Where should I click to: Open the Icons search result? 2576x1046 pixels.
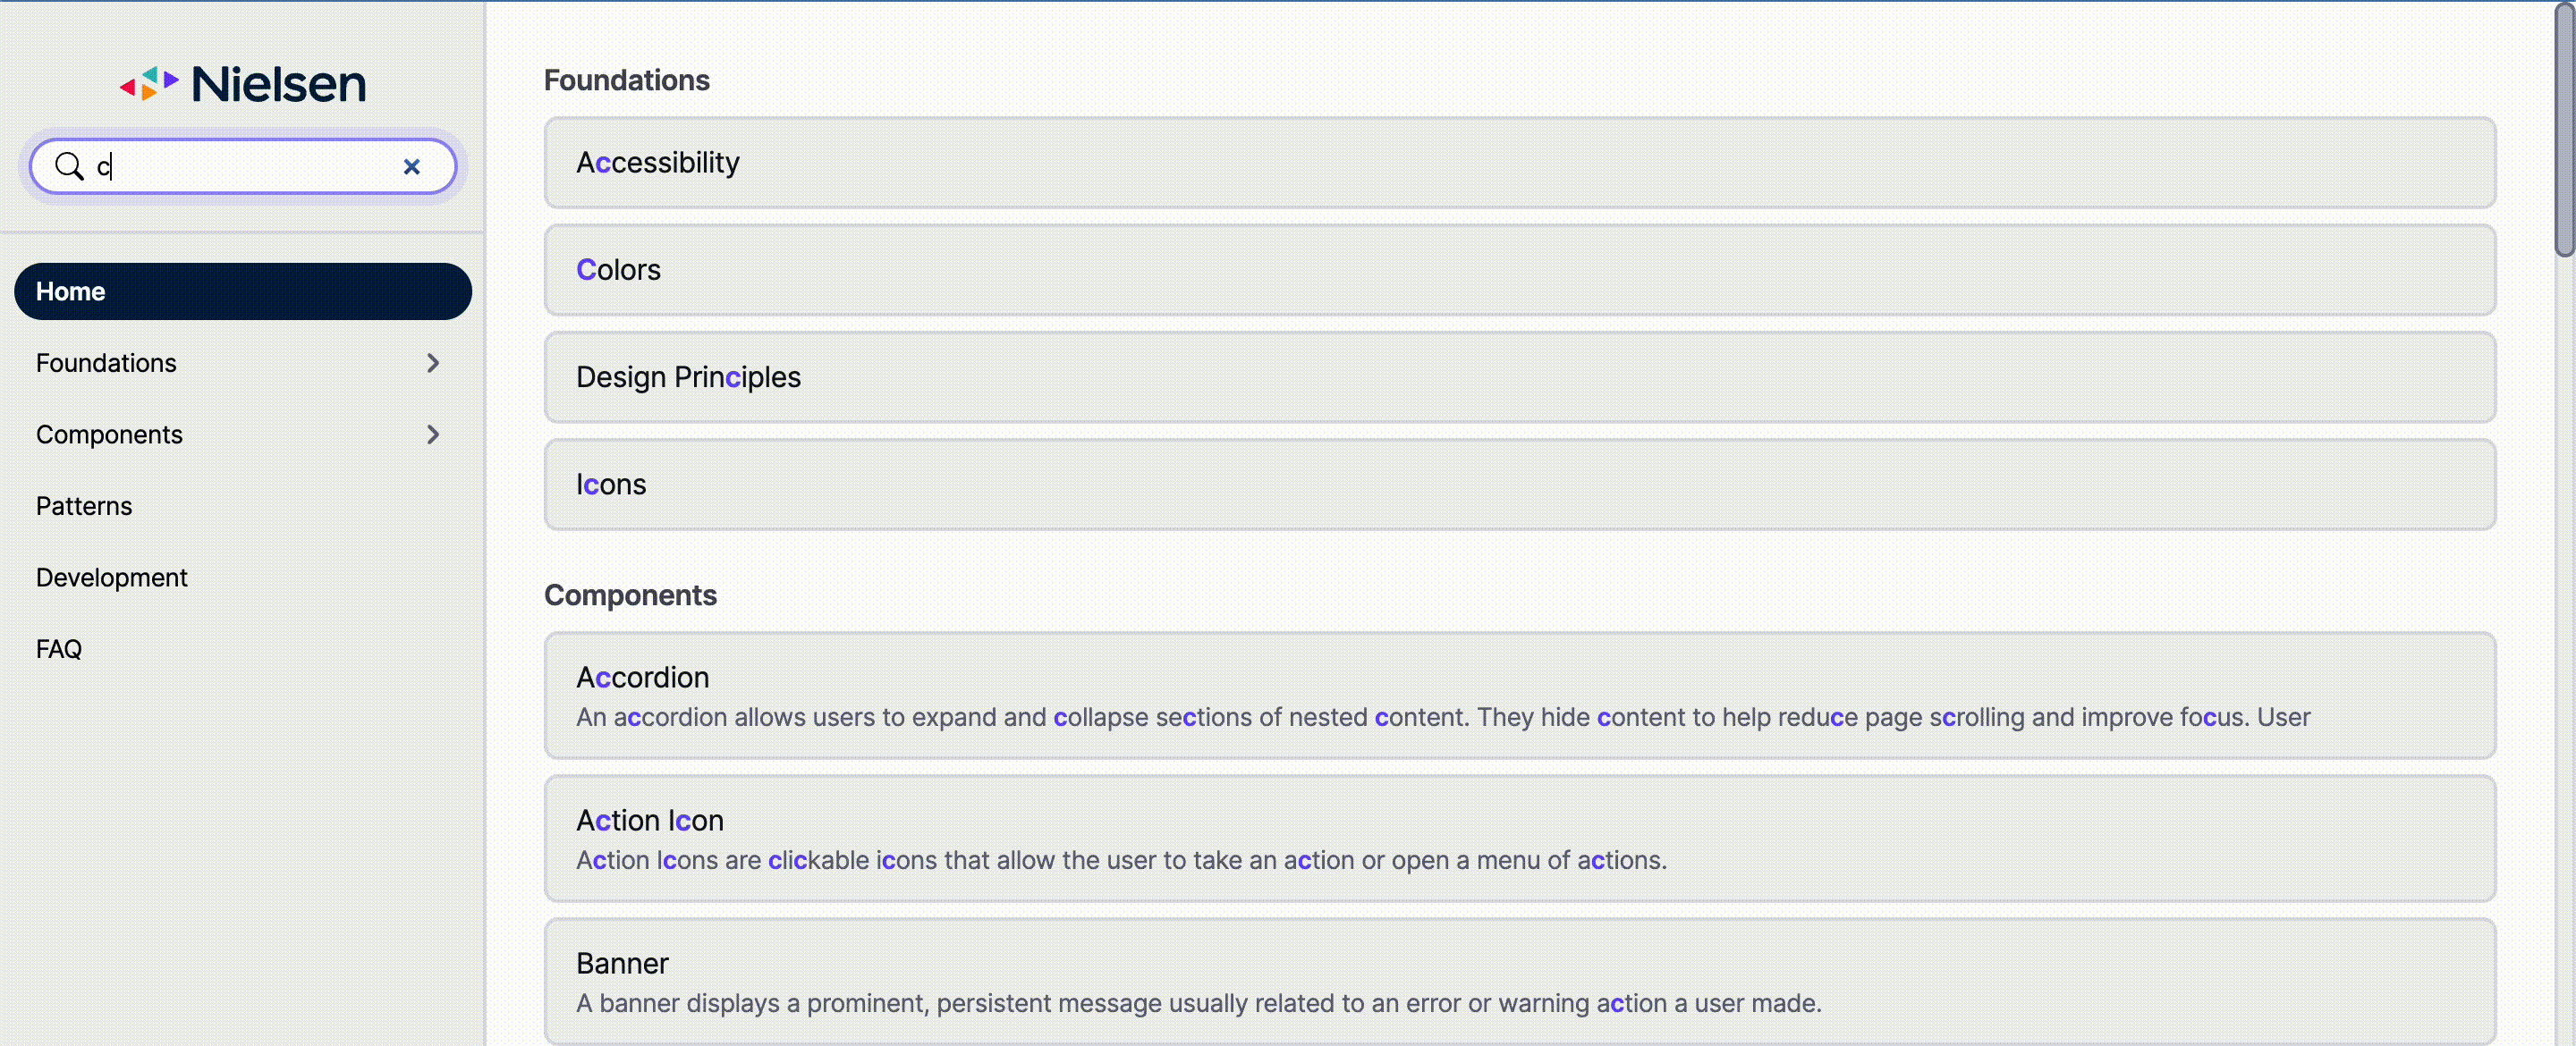coord(1519,484)
